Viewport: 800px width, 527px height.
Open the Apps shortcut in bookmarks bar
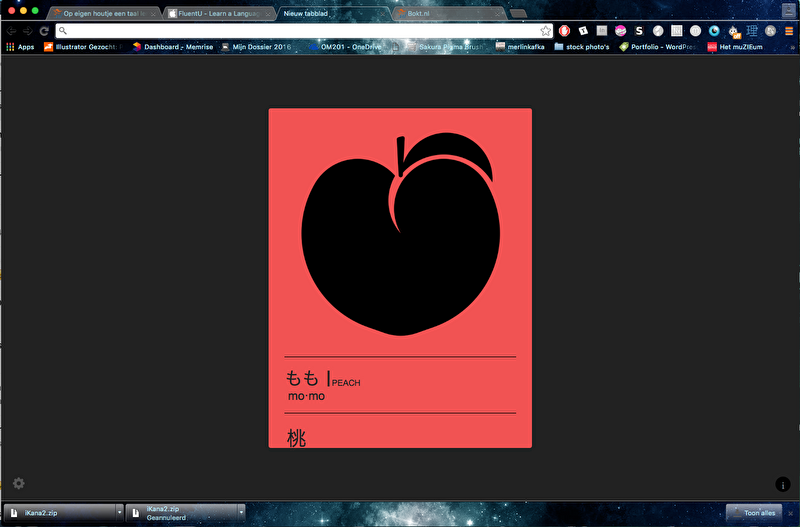pyautogui.click(x=20, y=46)
